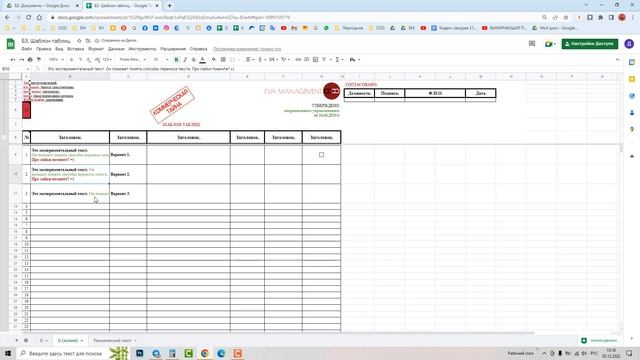Get add-ons with side panel plus
The image size is (640, 360).
(x=632, y=156)
